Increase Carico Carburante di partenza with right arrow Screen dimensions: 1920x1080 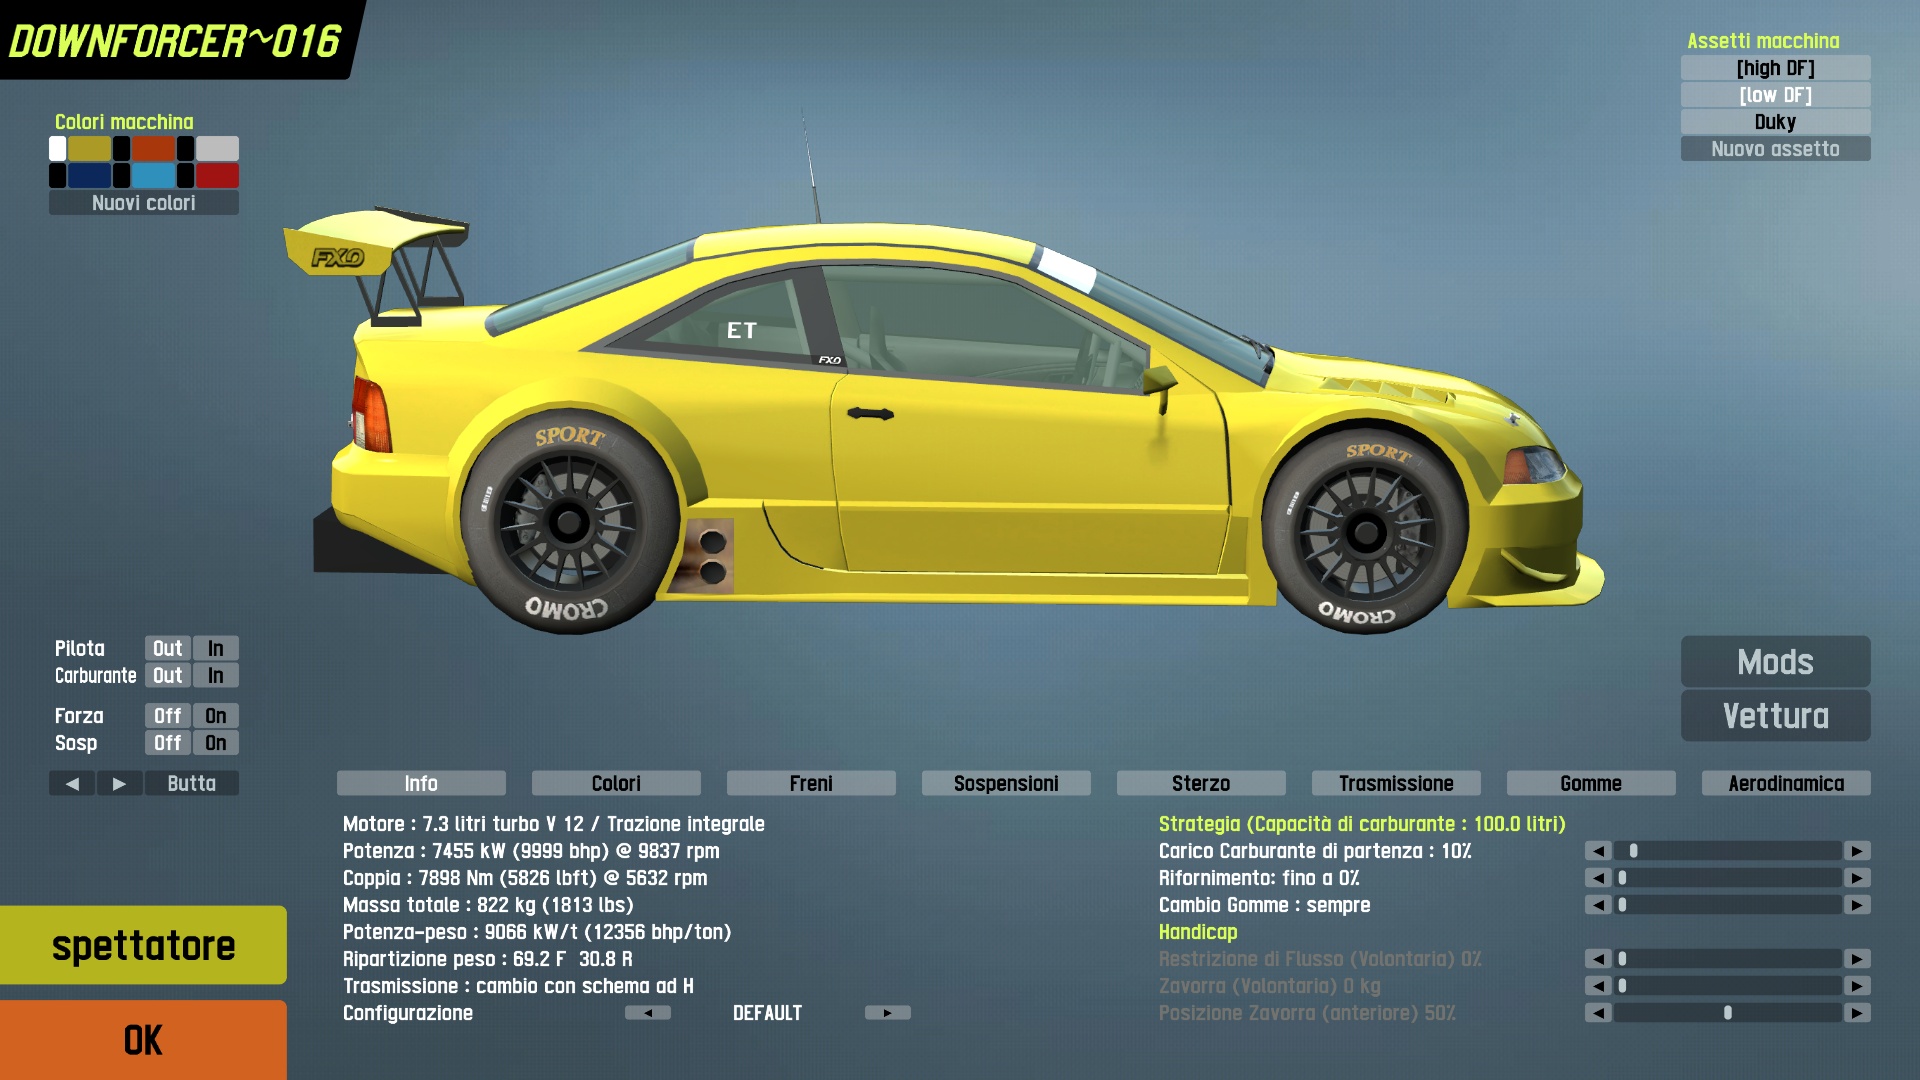coord(1857,851)
